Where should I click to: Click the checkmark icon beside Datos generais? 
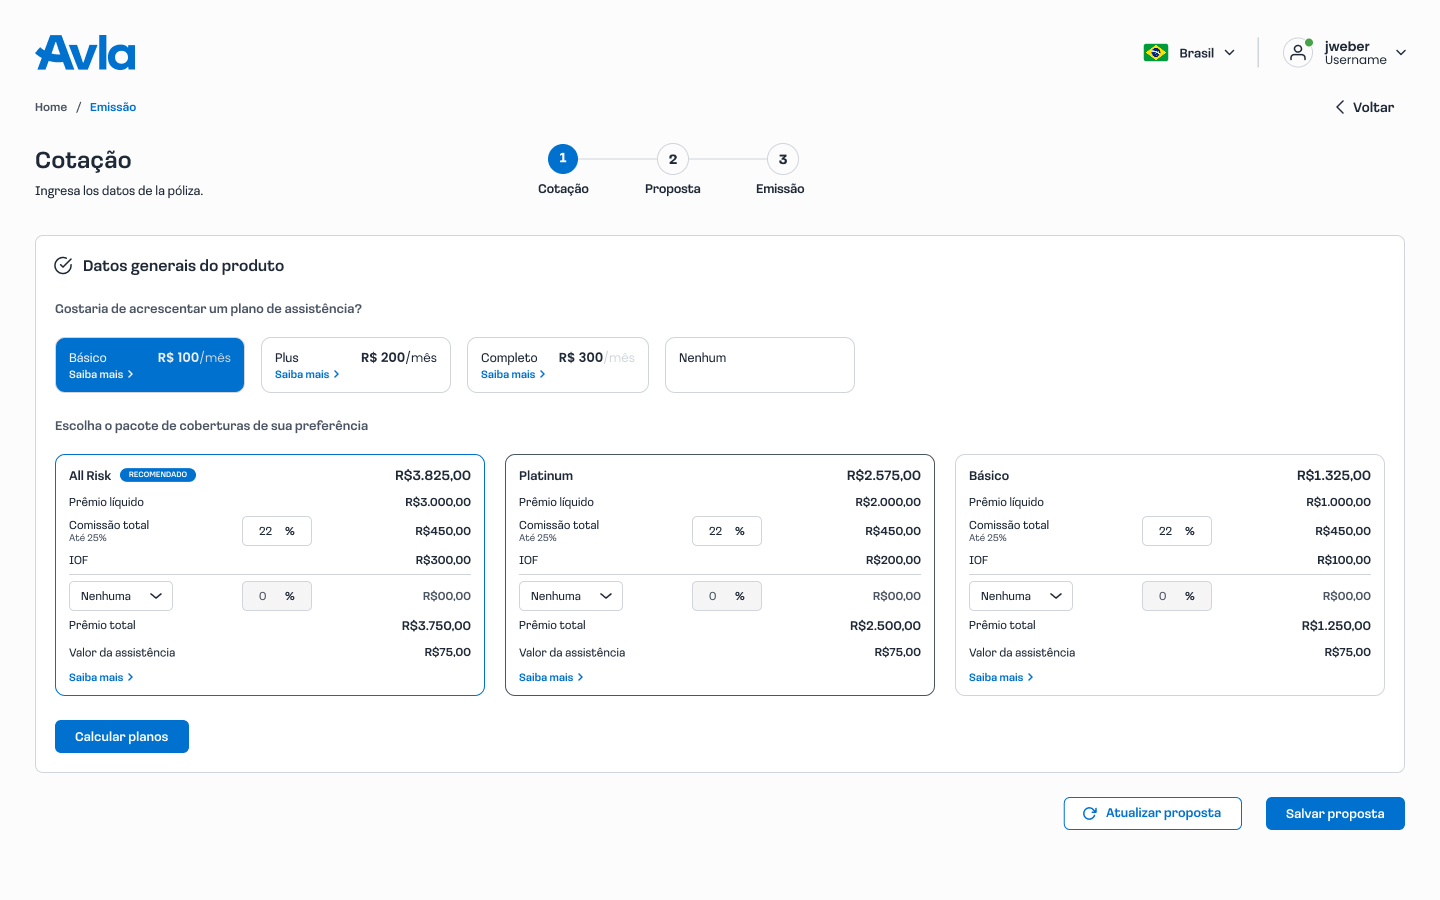[x=63, y=265]
